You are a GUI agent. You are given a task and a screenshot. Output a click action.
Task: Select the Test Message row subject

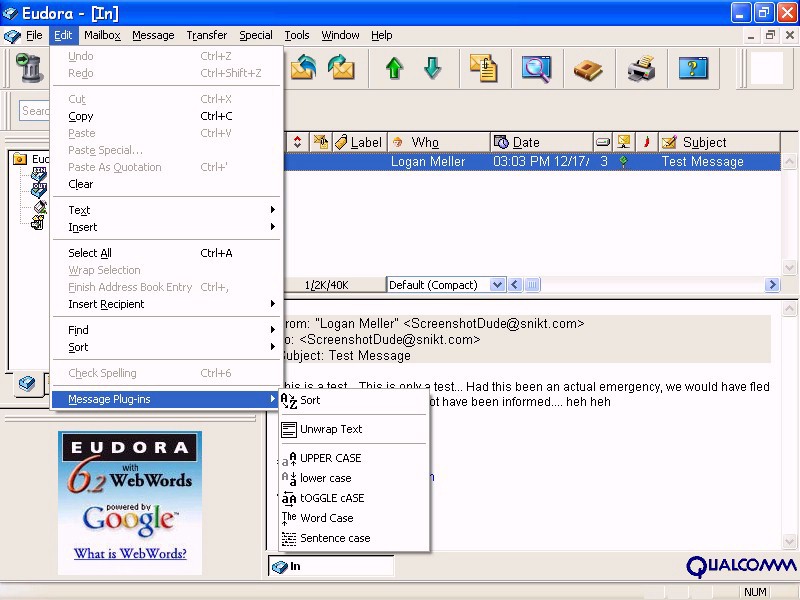(x=703, y=162)
